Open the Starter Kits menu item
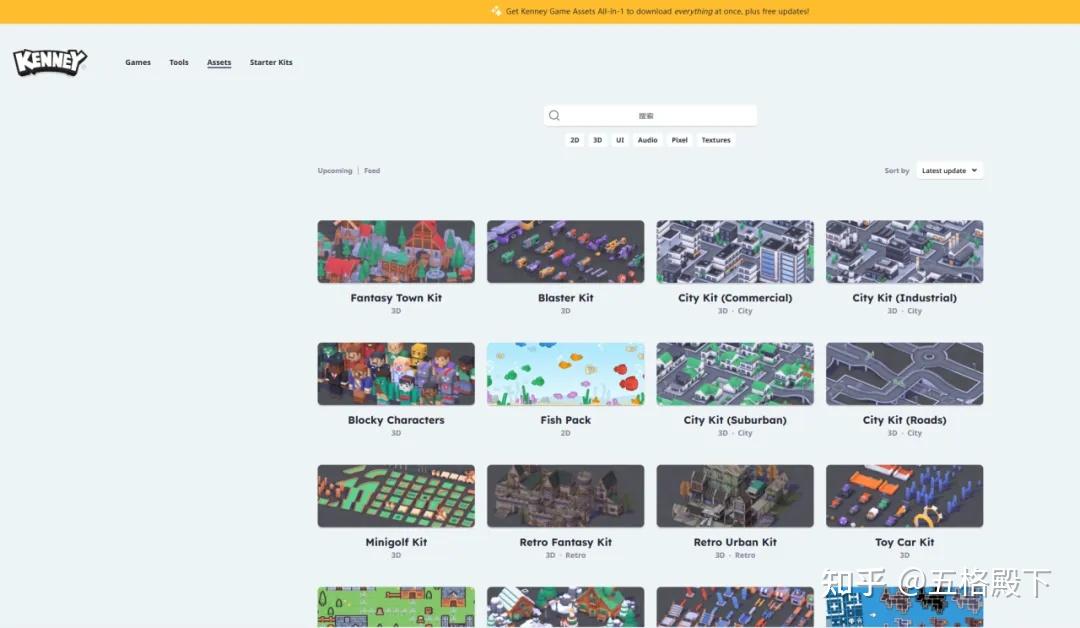The width and height of the screenshot is (1080, 628). click(x=271, y=62)
